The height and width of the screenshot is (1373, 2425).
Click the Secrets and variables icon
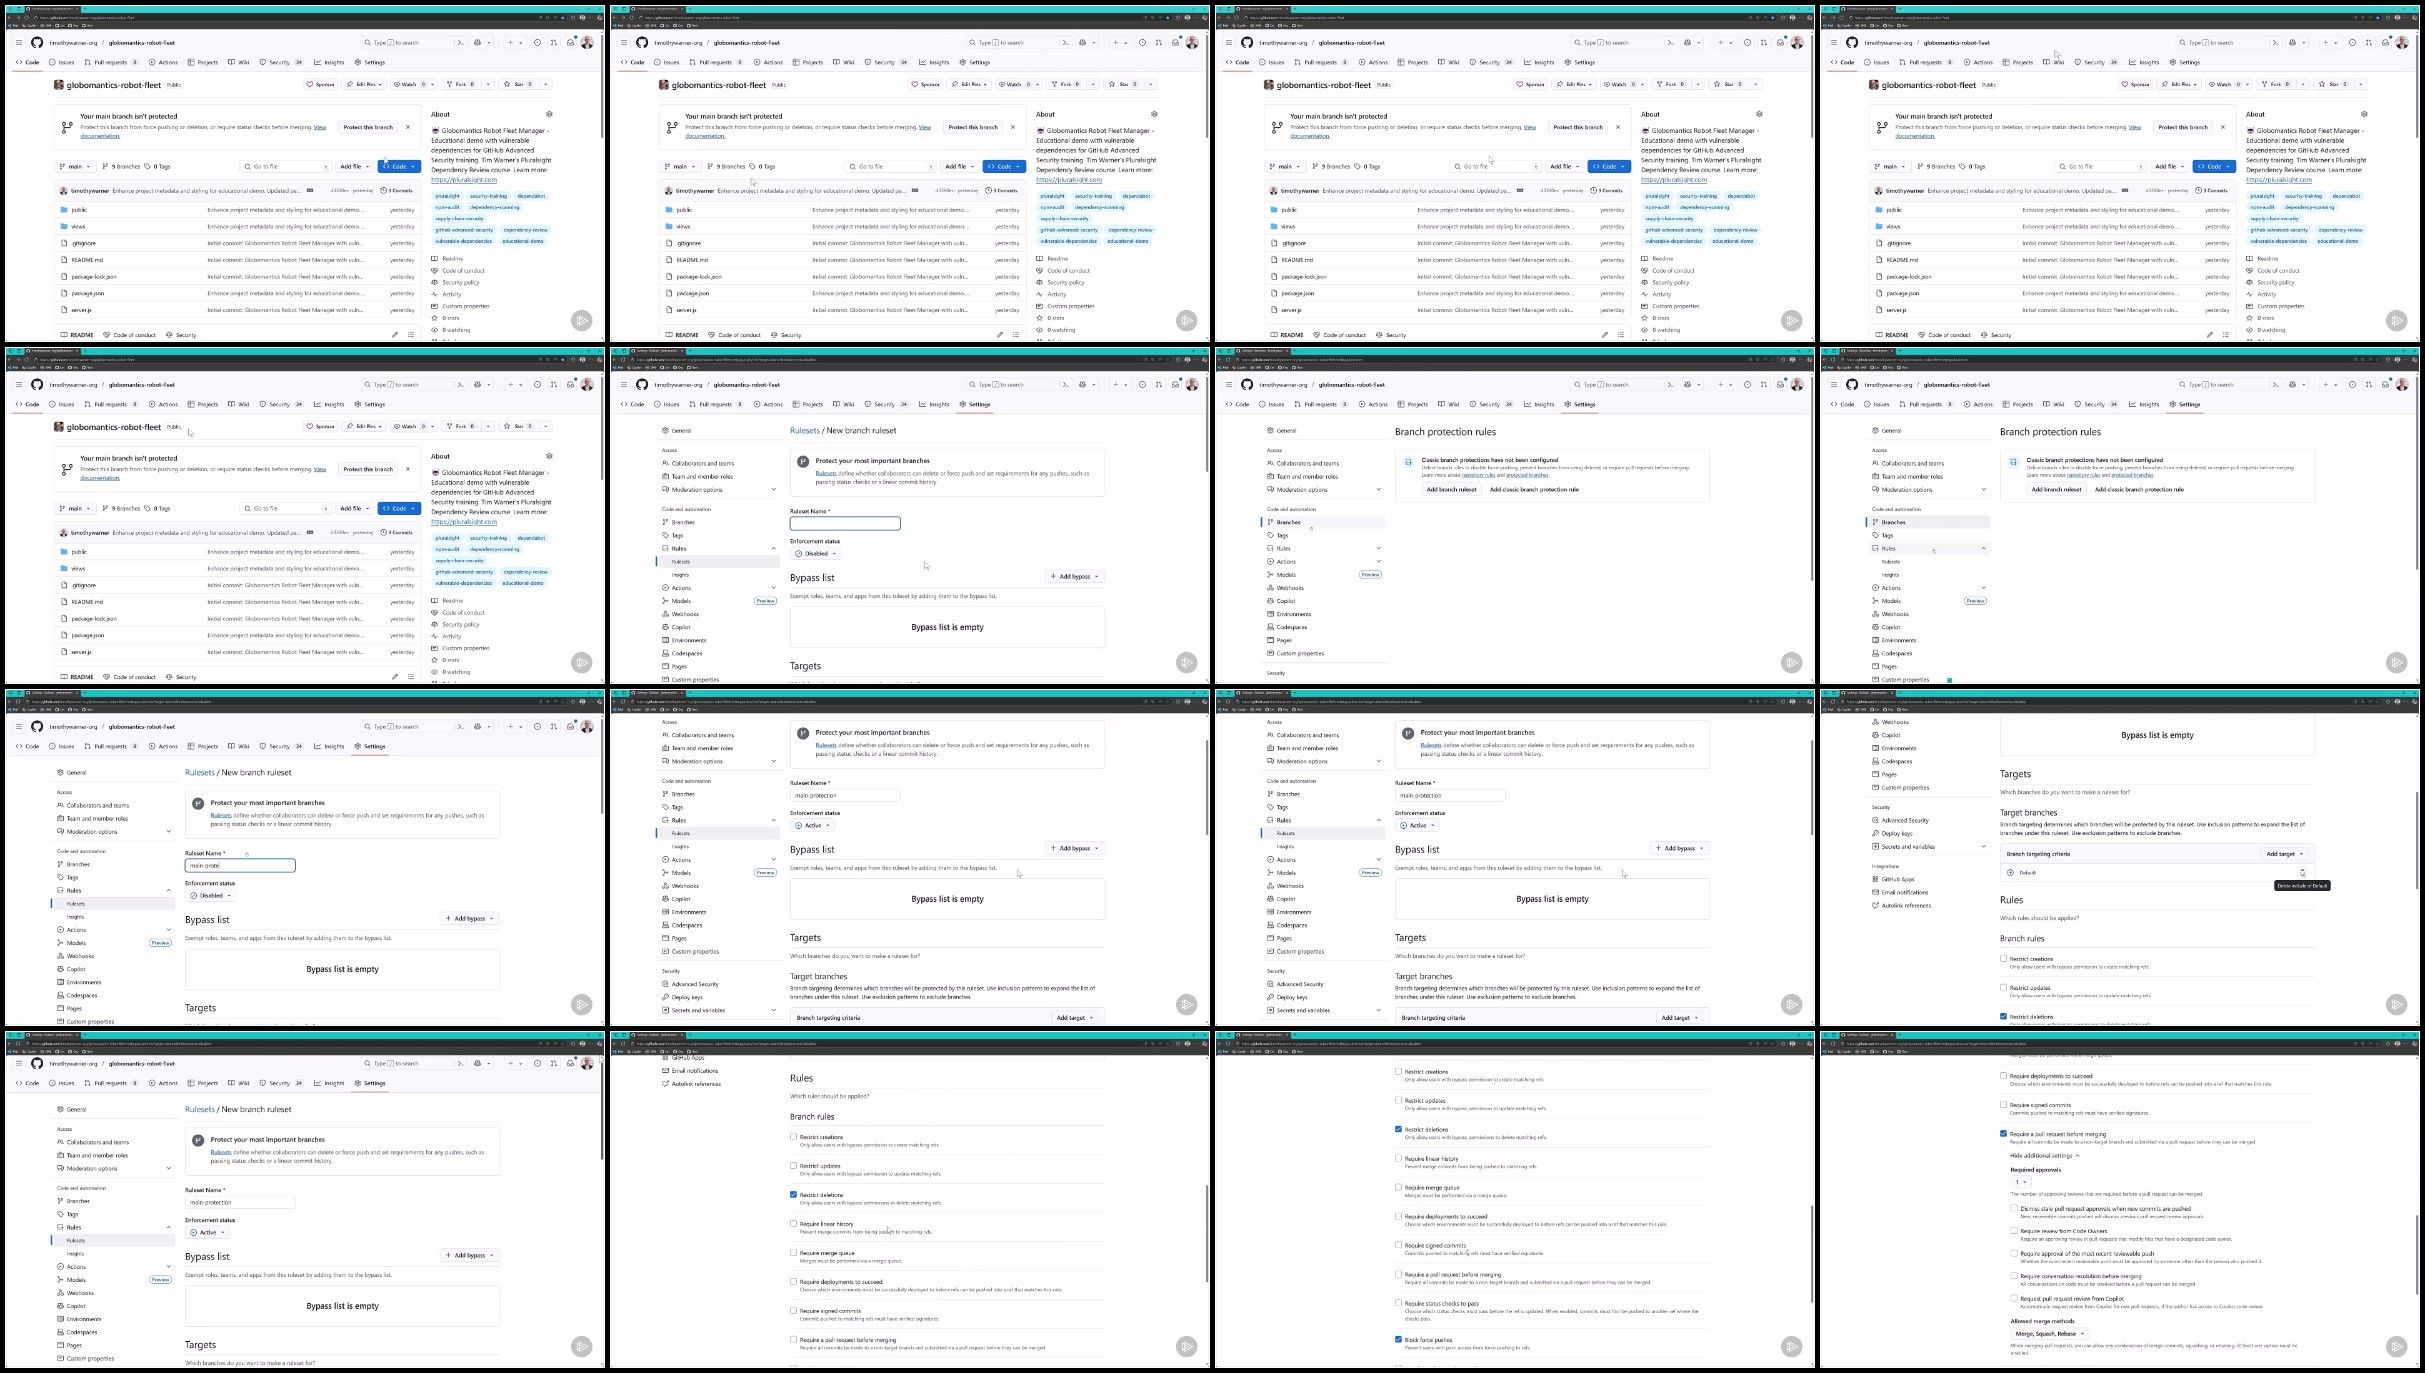(1875, 846)
